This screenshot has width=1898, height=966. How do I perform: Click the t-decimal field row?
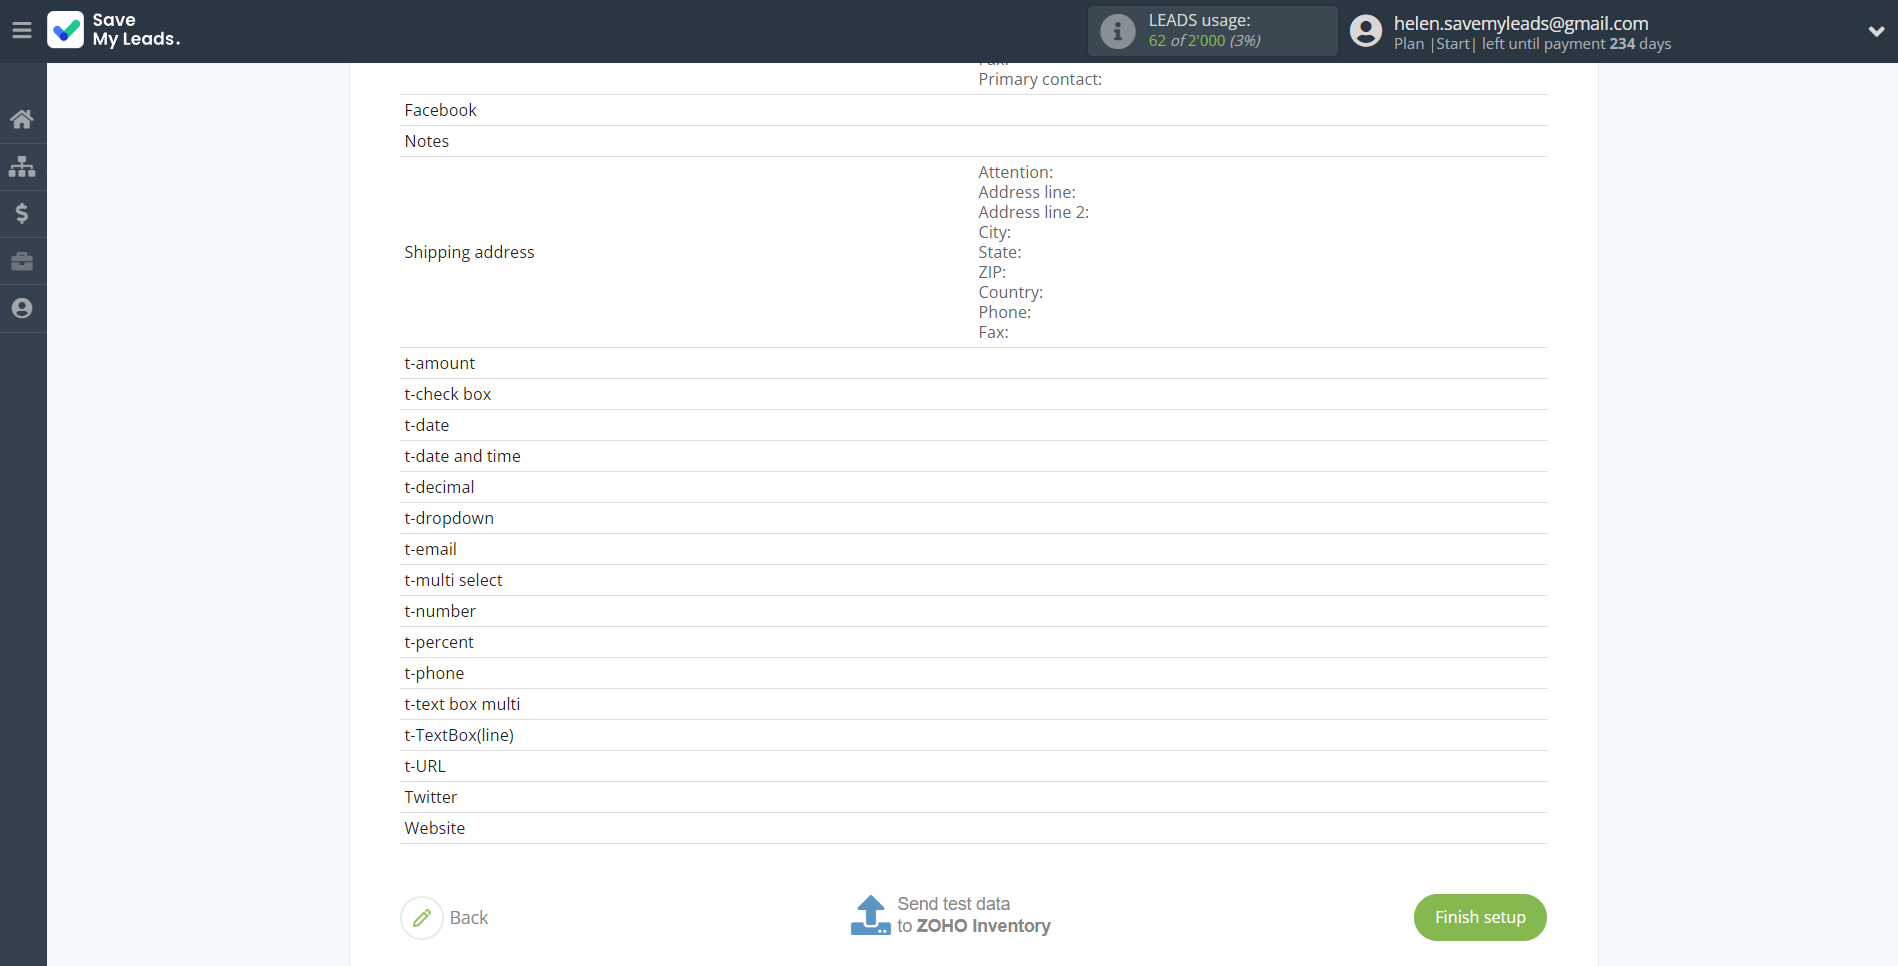tap(974, 487)
